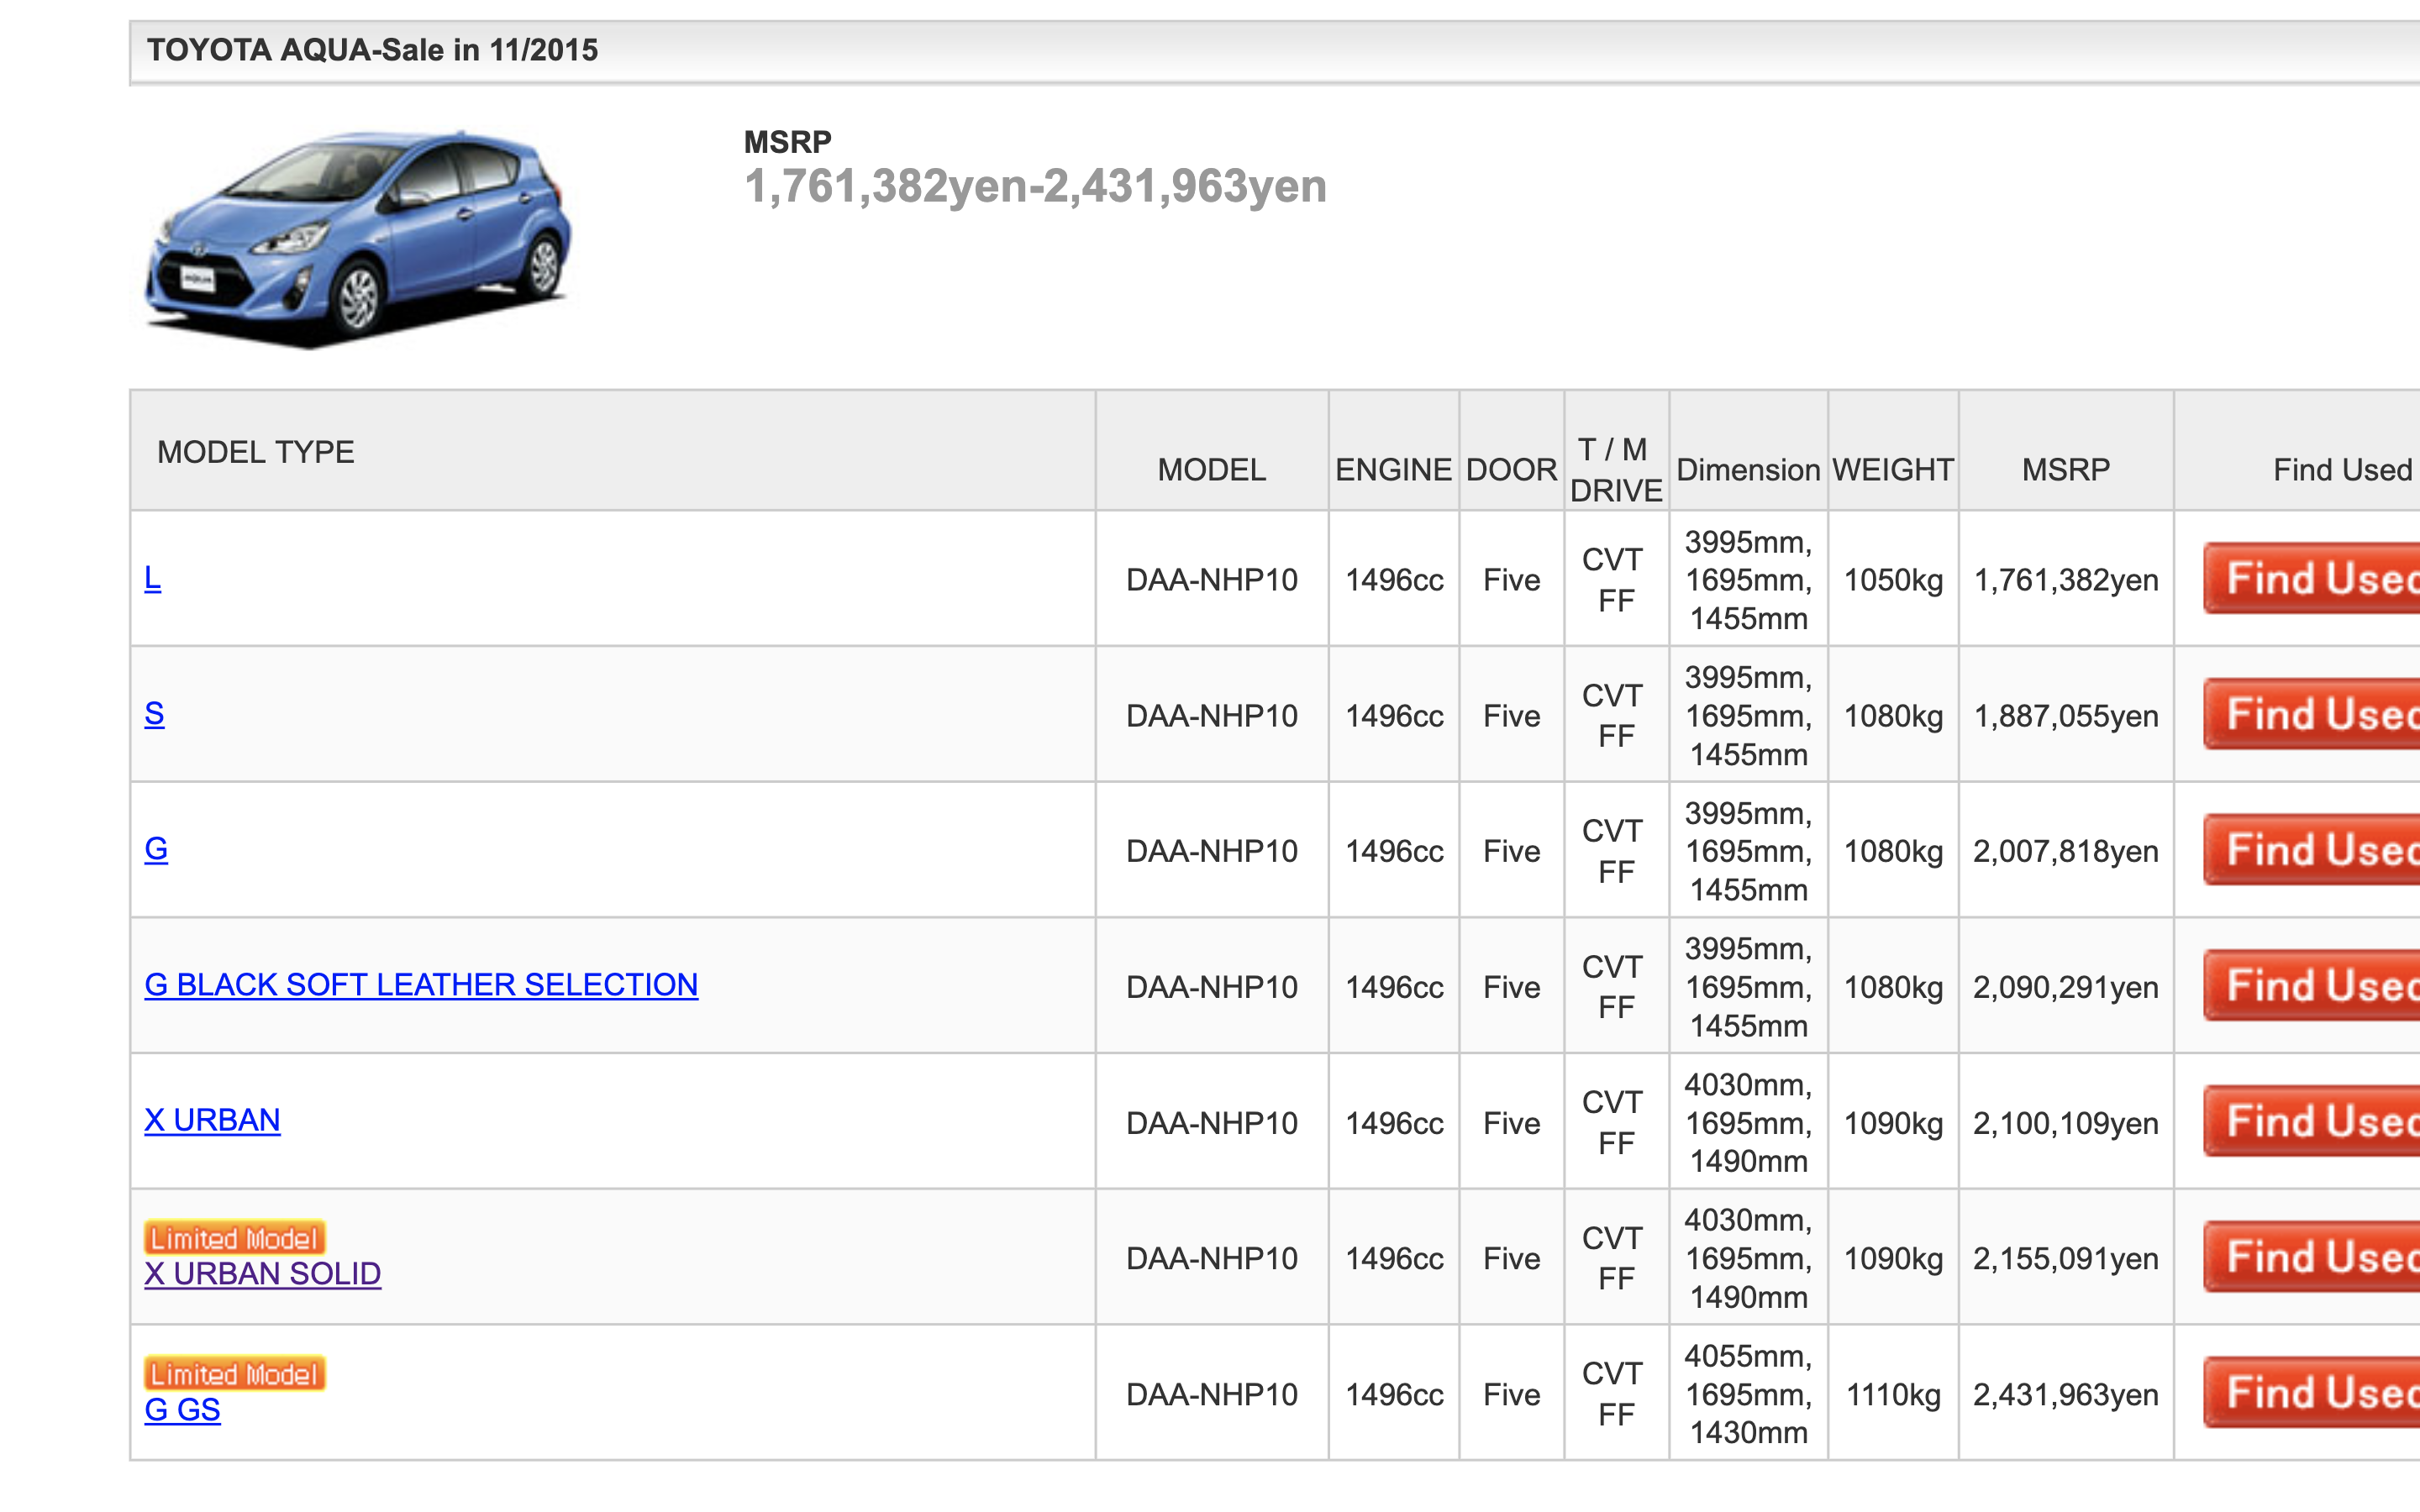2420x1512 pixels.
Task: Click the MSRP heading above price range
Action: (788, 142)
